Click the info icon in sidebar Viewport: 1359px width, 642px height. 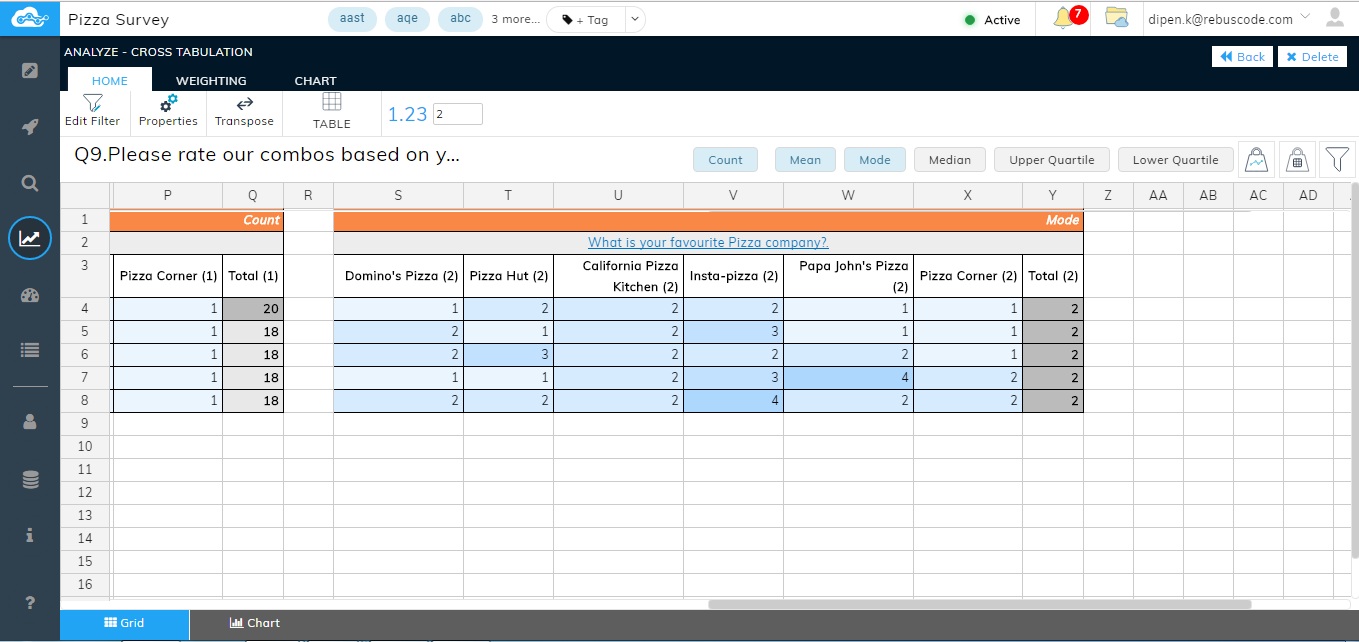30,535
